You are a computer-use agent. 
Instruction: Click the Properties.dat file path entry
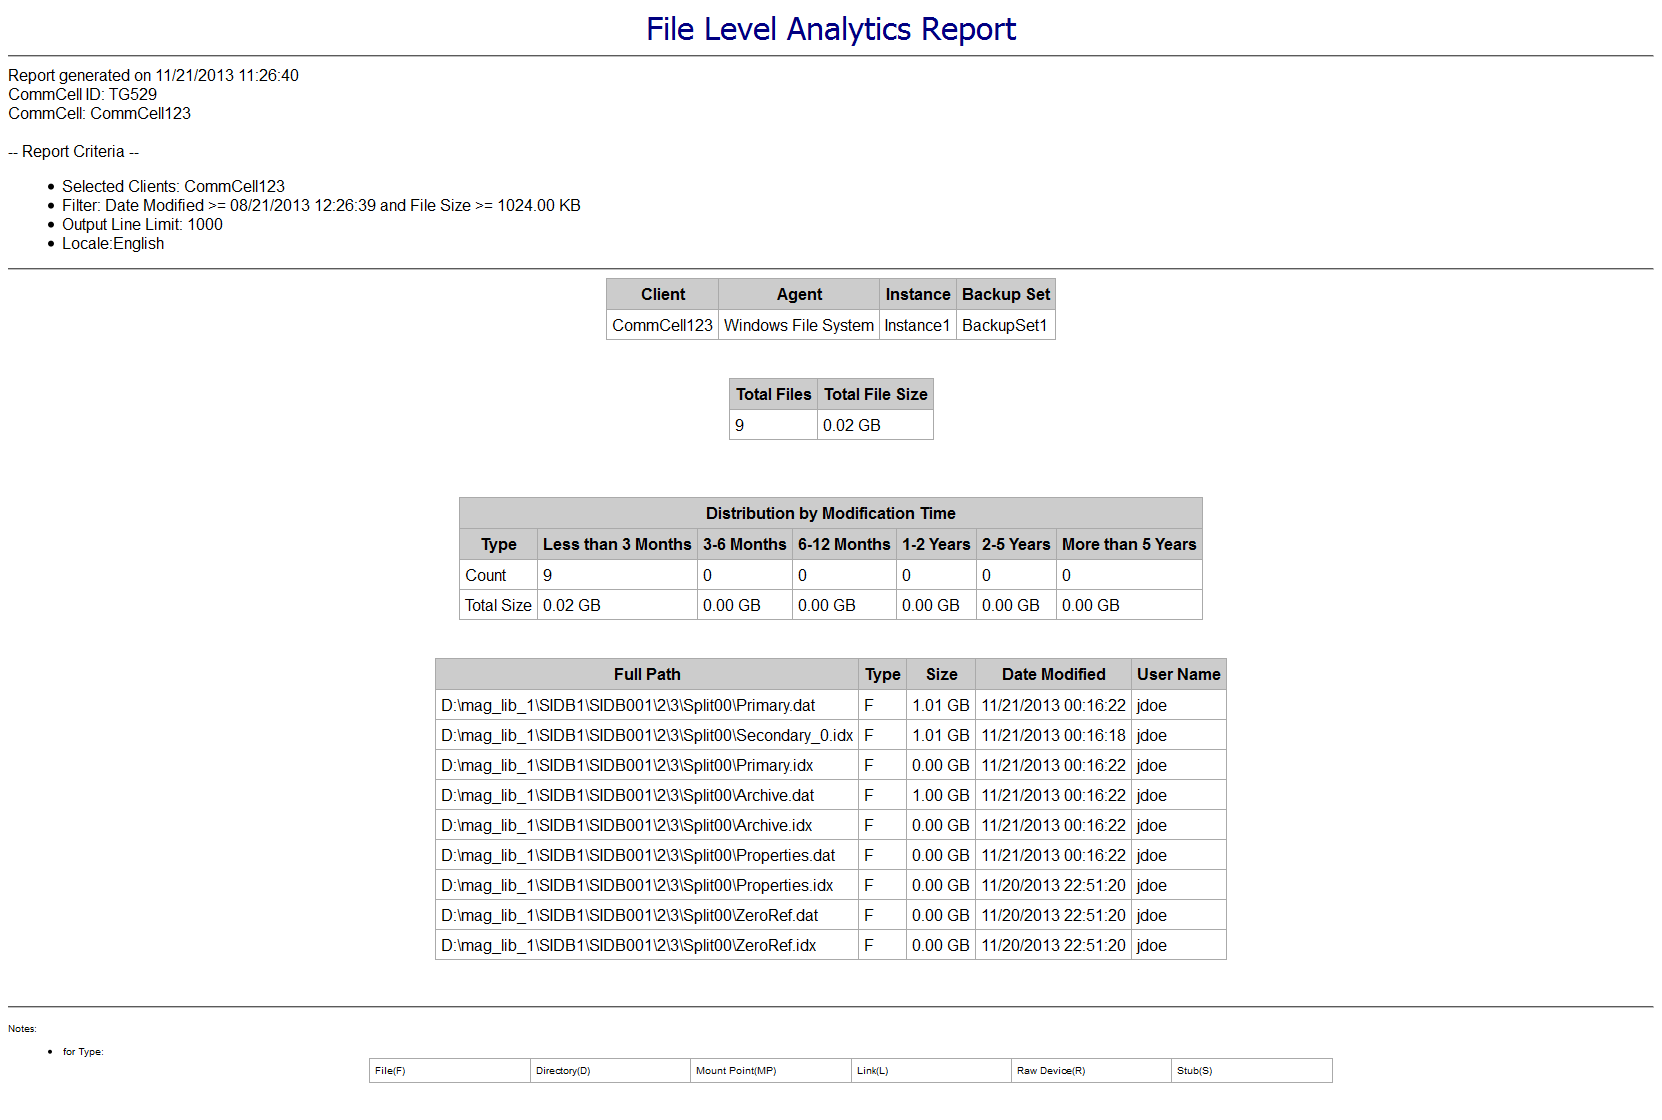(637, 855)
